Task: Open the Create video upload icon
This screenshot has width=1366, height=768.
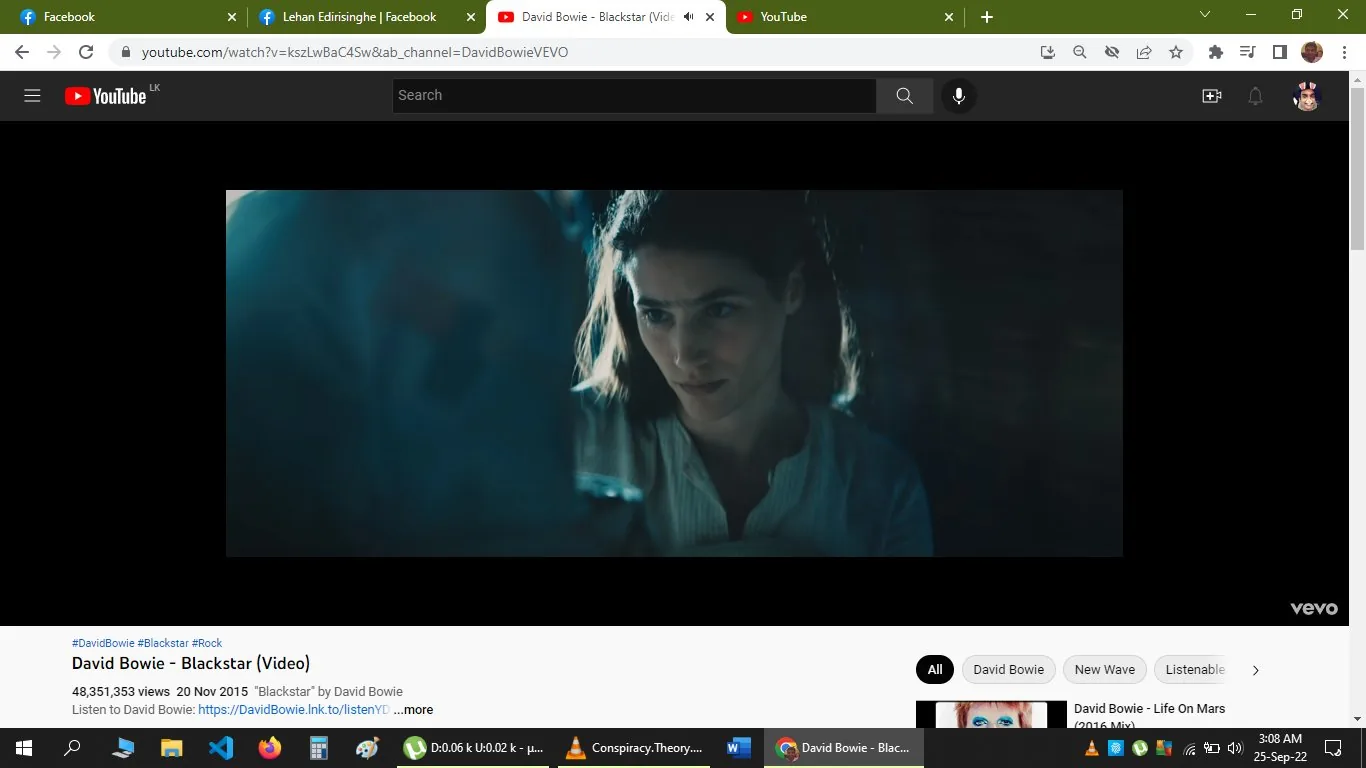Action: (x=1211, y=95)
